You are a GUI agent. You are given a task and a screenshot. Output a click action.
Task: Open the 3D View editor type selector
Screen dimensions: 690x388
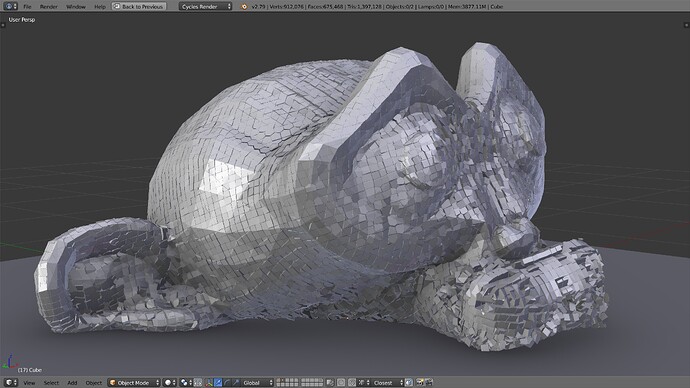point(11,383)
